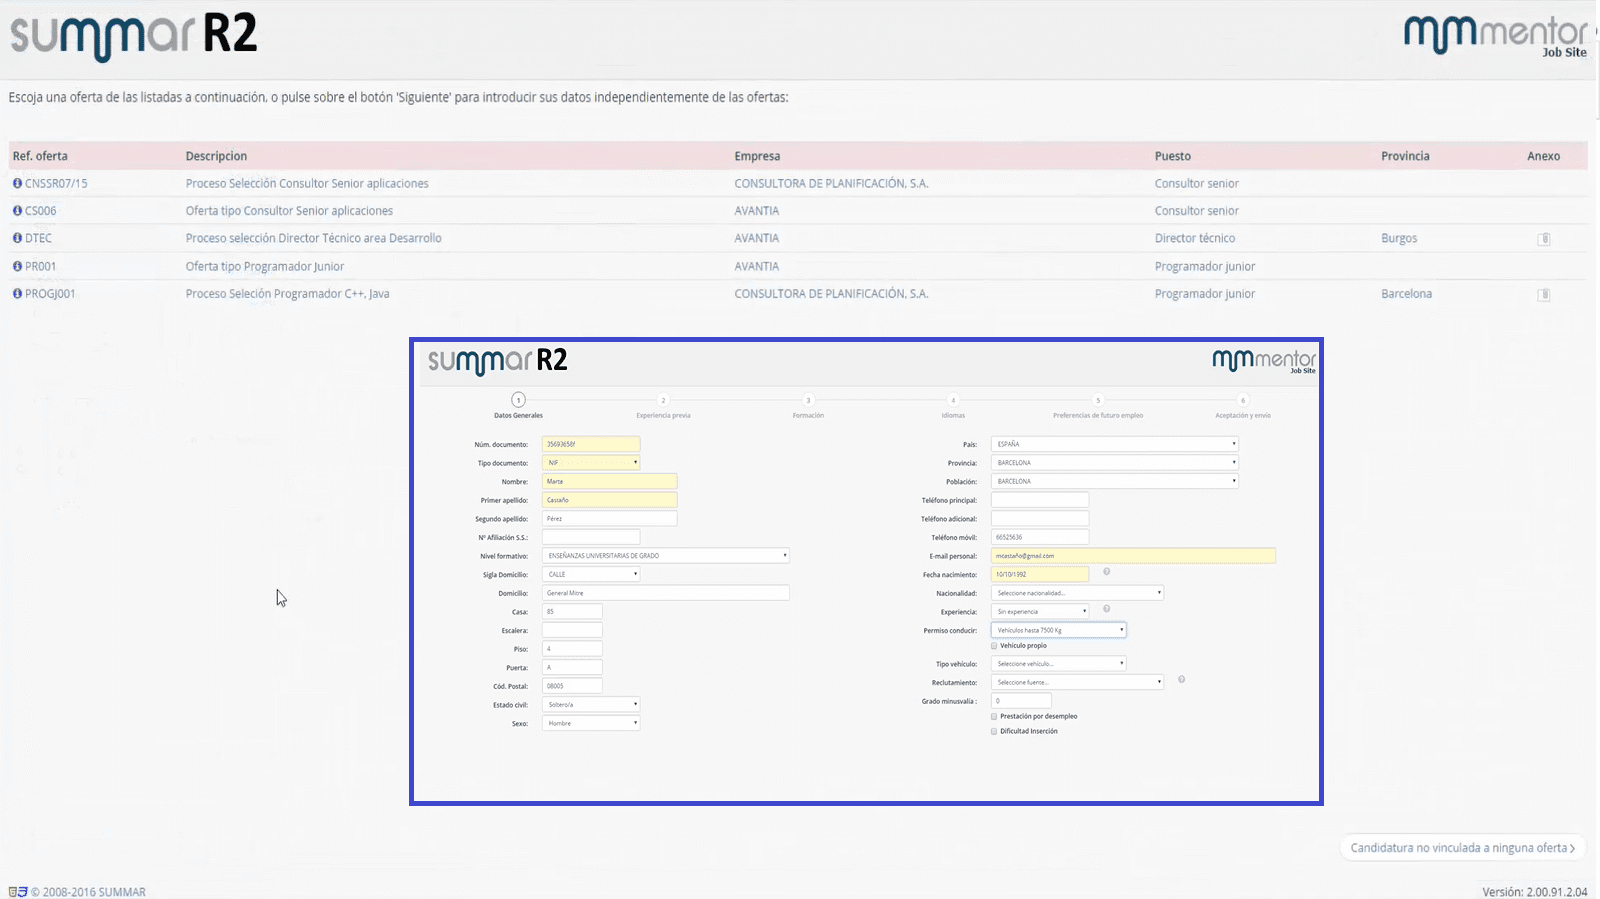Screen dimensions: 1600x899
Task: Click the help icon next to Reclutamiento dropdown
Action: [1181, 680]
